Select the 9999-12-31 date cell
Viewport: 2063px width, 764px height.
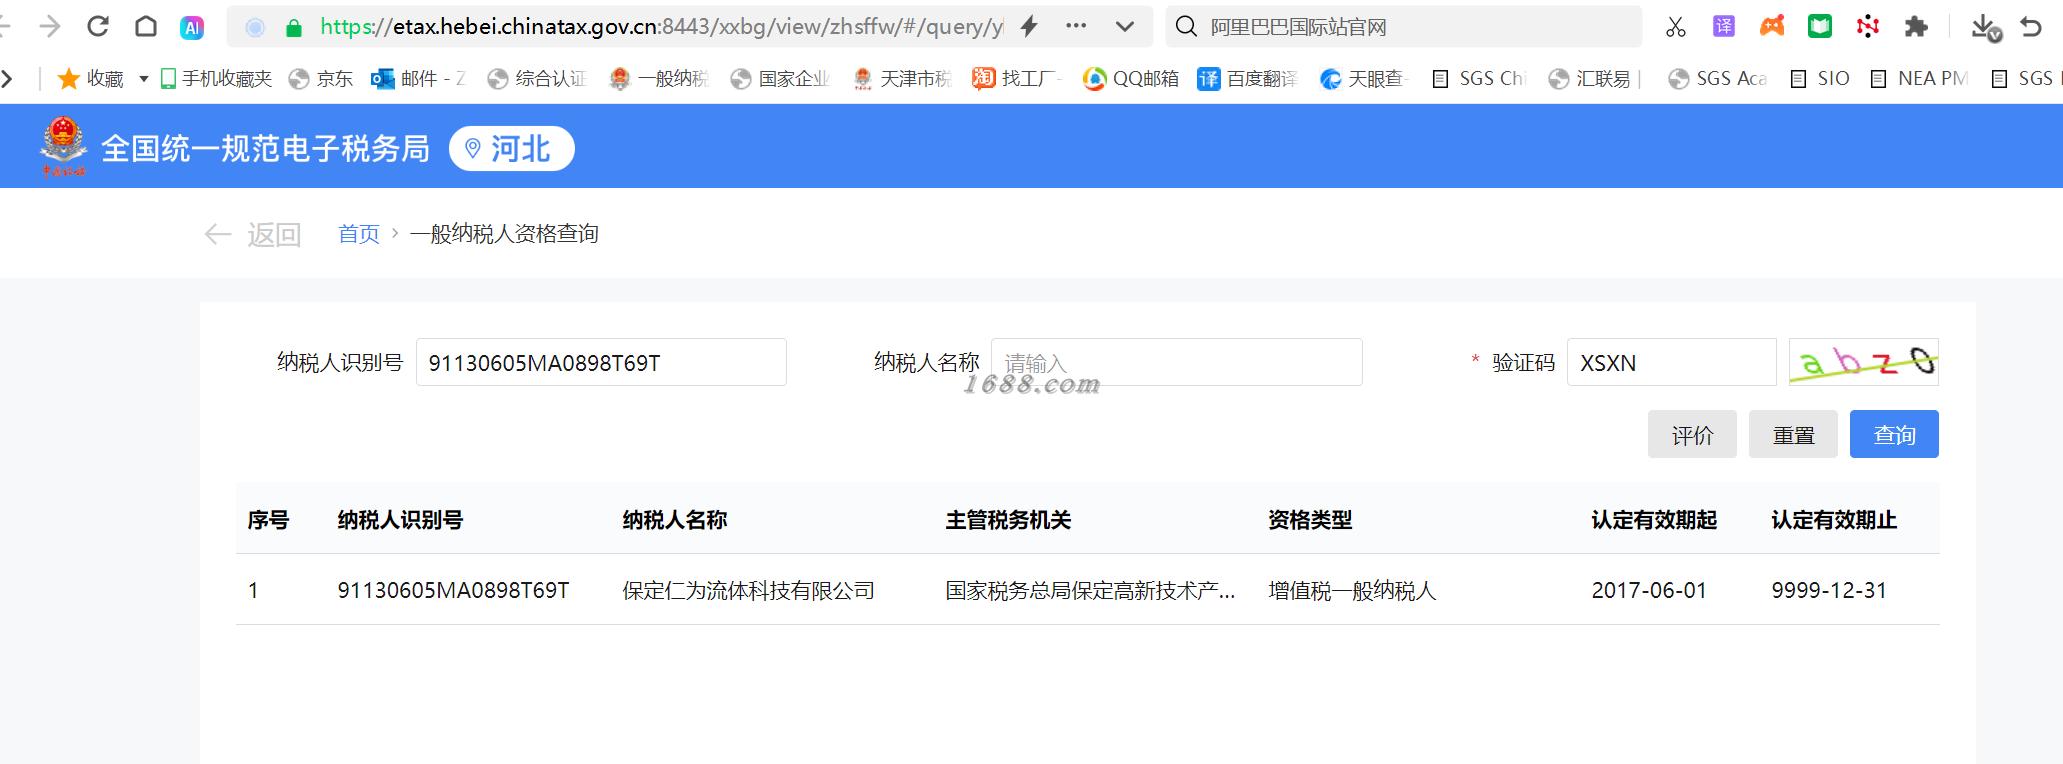coord(1829,591)
